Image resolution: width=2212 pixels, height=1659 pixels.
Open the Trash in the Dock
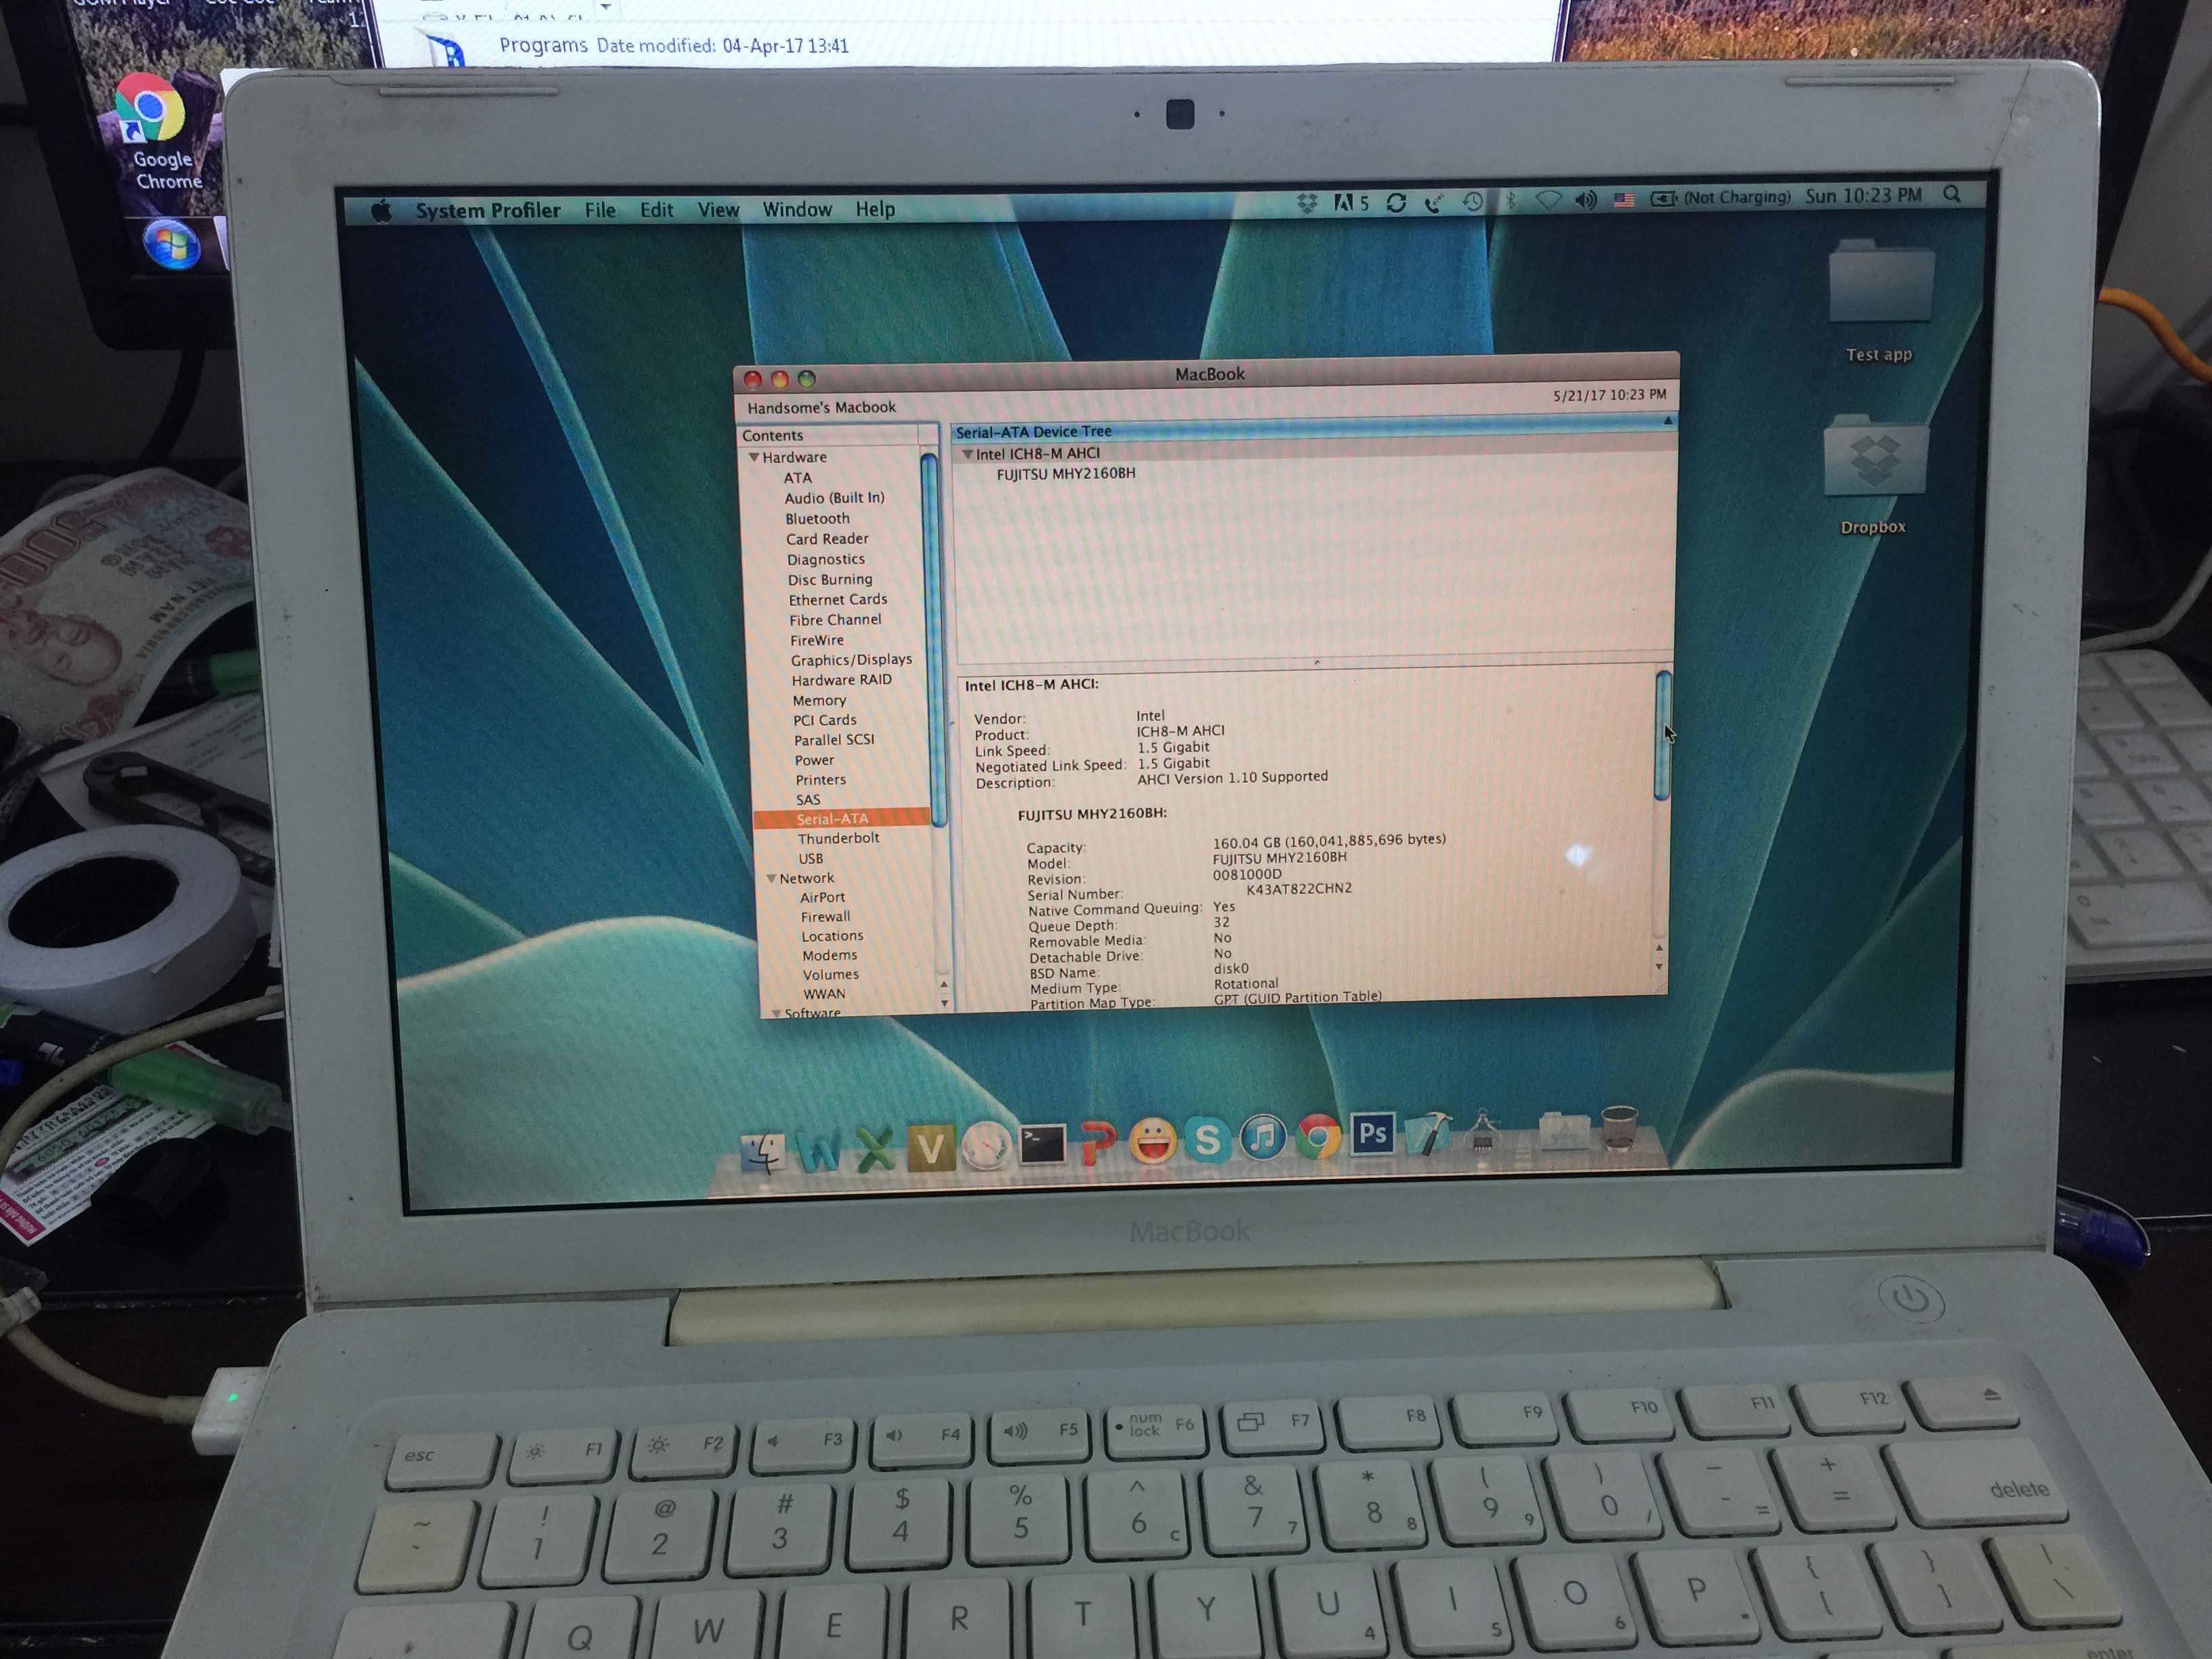1619,1129
